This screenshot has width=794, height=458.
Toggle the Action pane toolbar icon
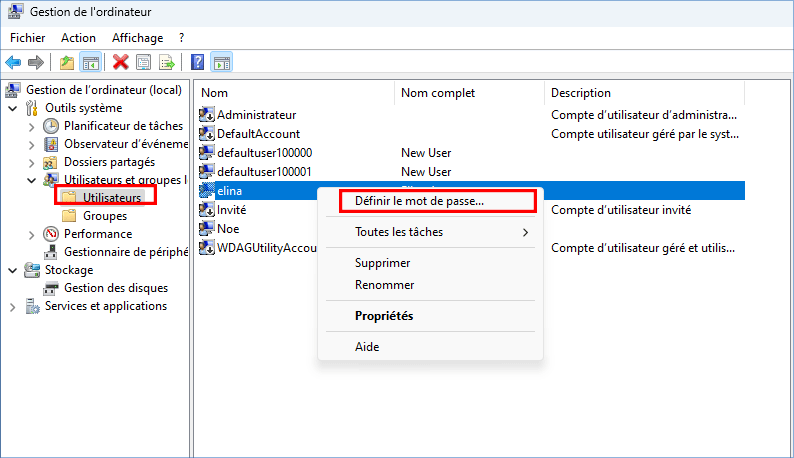point(222,63)
